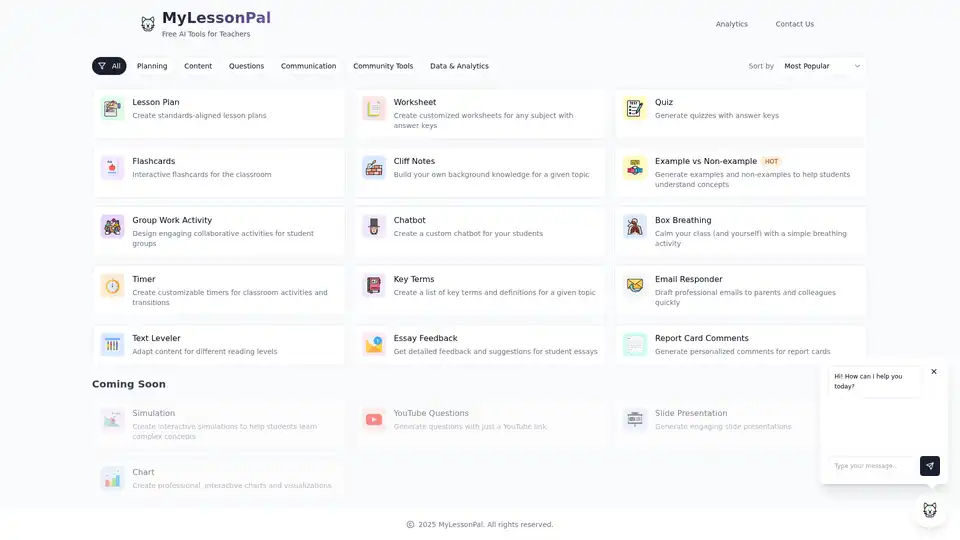Focus the Type your message field
The width and height of the screenshot is (960, 540).
(872, 466)
